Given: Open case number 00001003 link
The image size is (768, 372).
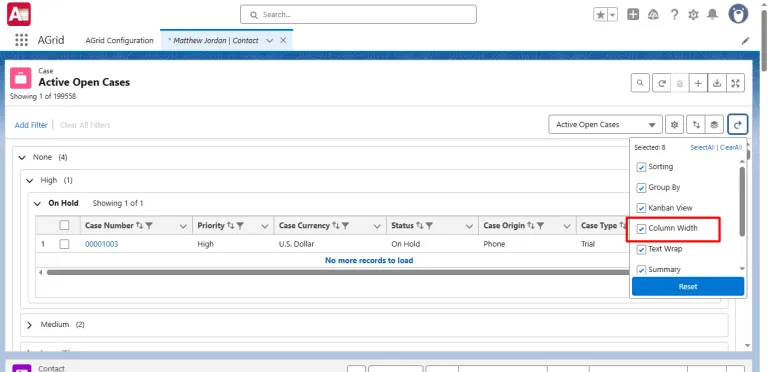Looking at the screenshot, I should coord(101,244).
